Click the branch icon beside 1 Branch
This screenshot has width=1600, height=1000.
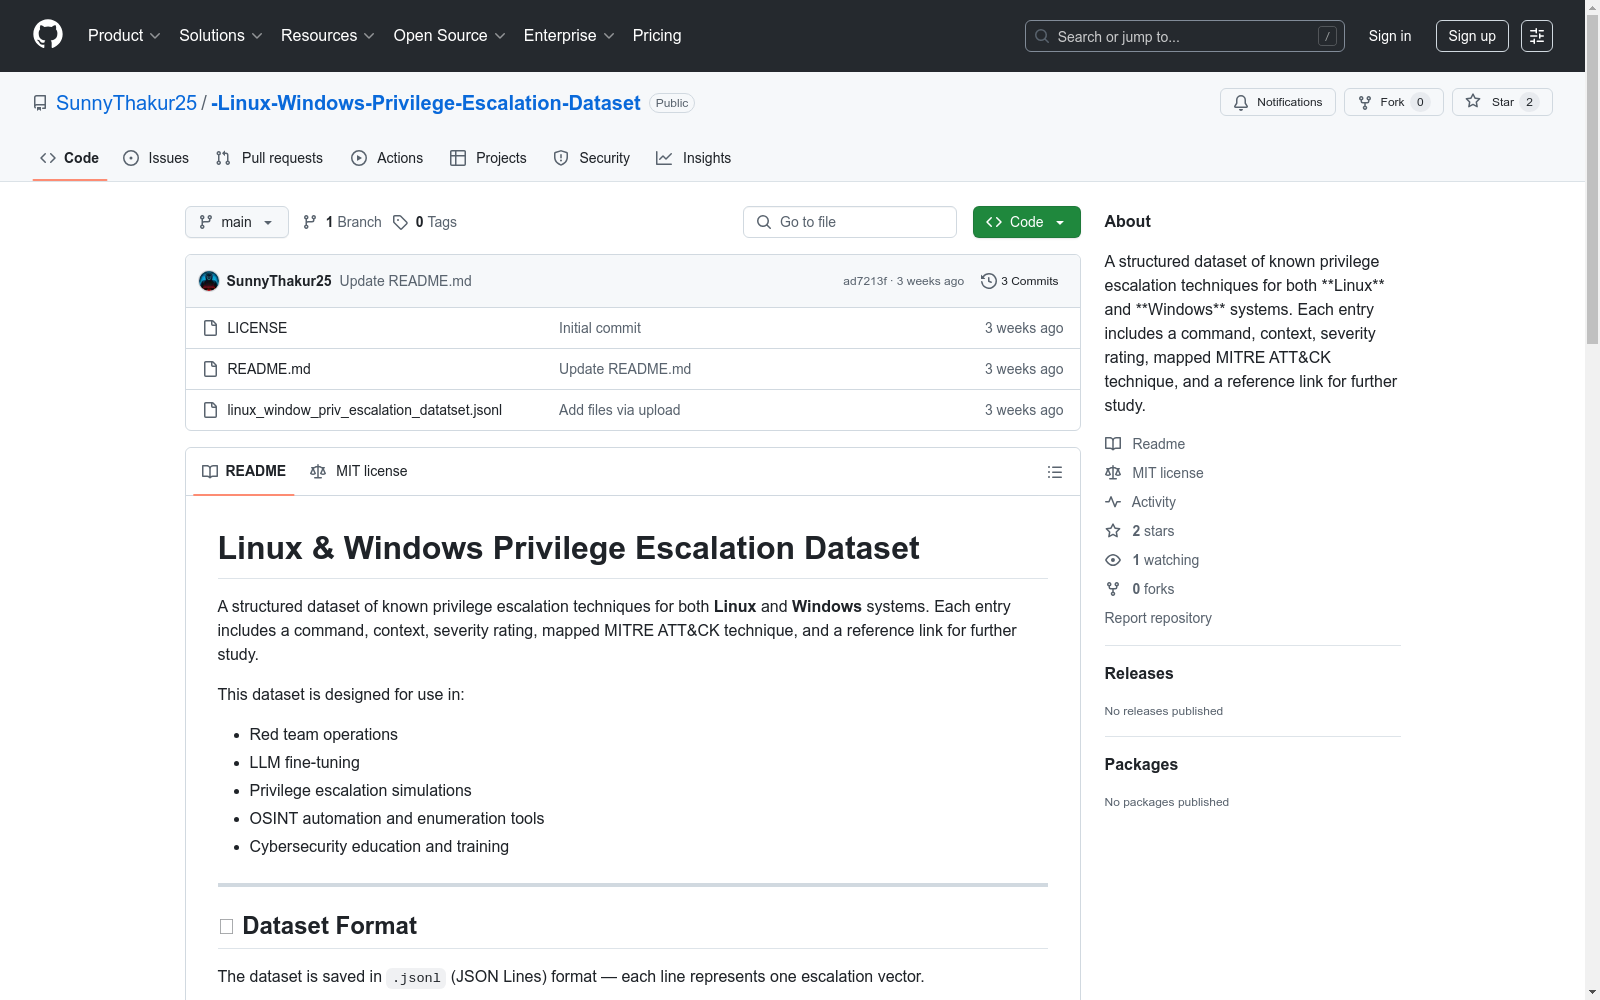310,222
